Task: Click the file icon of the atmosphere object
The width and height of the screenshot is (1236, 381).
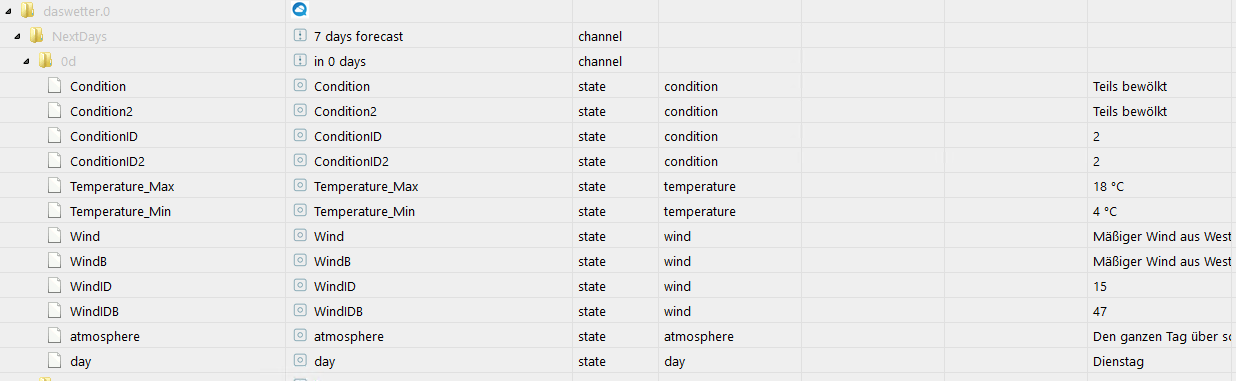Action: tap(56, 336)
